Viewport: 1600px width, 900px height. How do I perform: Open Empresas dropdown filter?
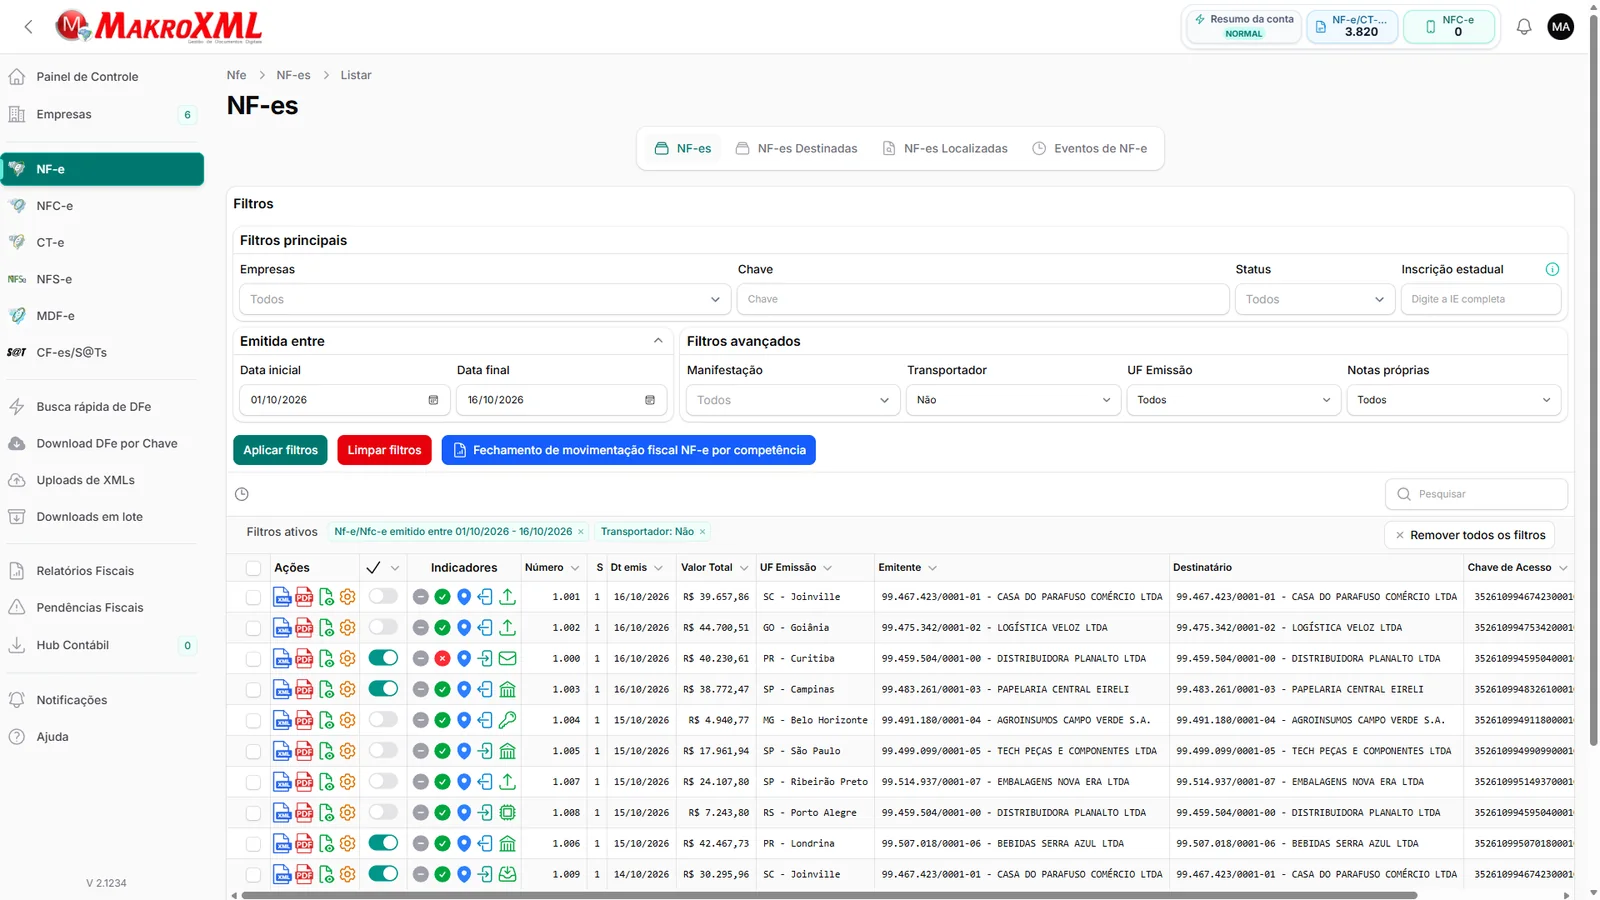[x=485, y=299]
